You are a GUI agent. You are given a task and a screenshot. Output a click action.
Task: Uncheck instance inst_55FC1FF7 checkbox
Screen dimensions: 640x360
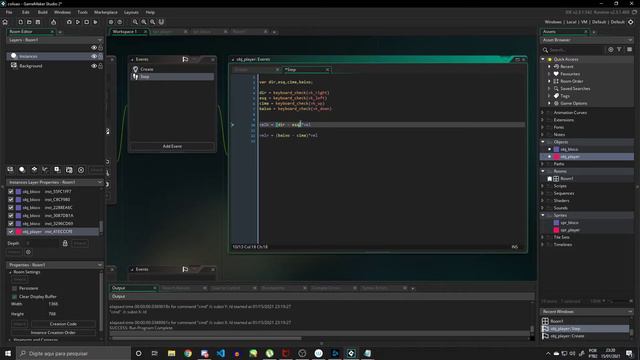[11, 191]
